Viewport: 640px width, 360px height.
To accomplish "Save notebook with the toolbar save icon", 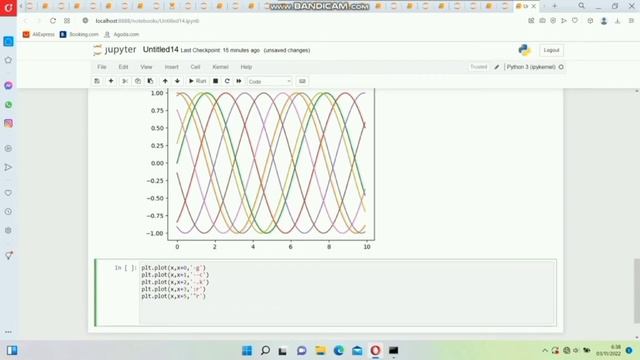I will [97, 81].
